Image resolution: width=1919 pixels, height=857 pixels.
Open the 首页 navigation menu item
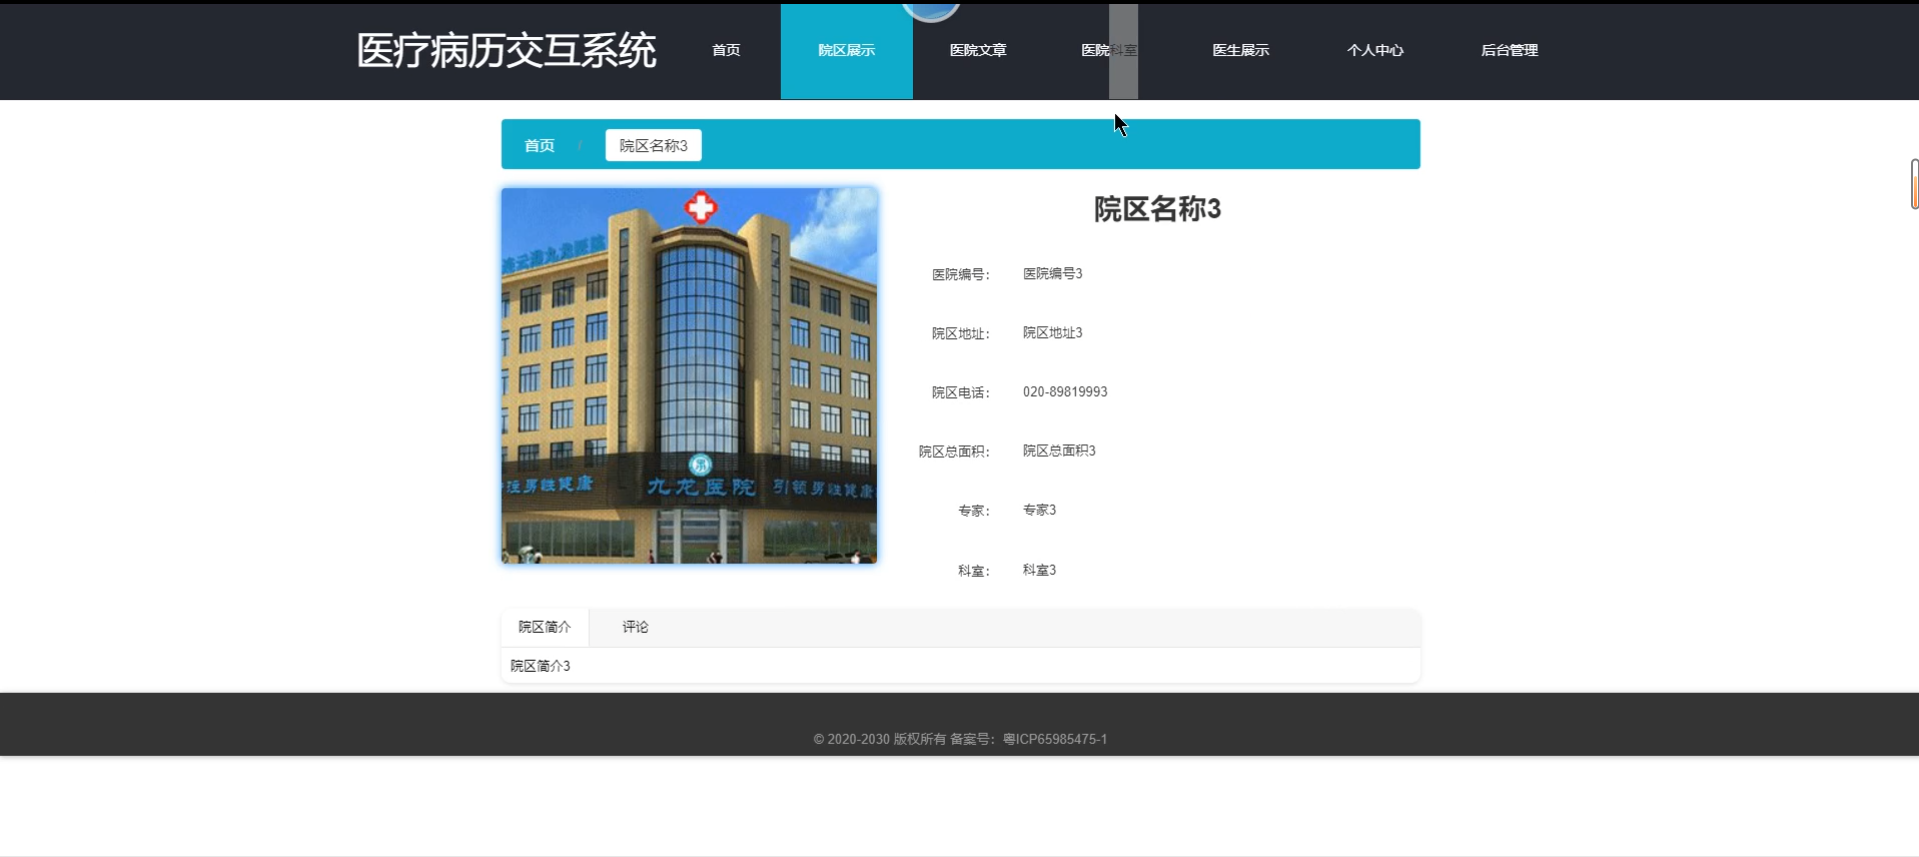(726, 50)
